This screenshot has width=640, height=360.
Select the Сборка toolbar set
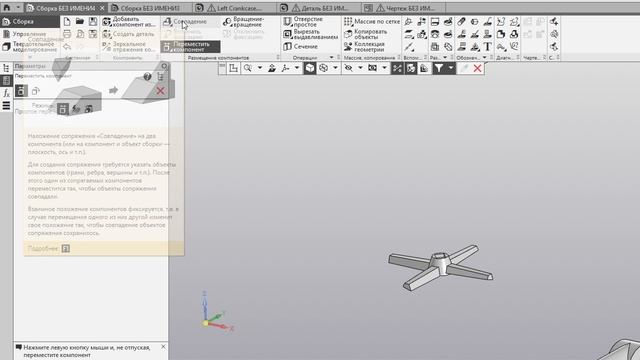[30, 22]
